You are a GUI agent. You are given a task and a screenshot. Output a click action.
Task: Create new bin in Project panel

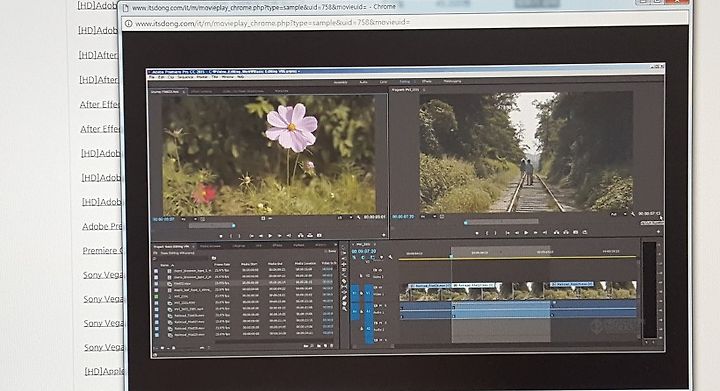pos(319,346)
